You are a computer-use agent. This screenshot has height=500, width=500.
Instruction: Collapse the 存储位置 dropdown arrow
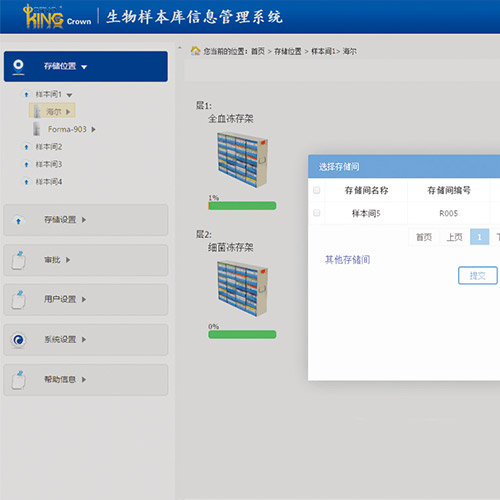click(84, 67)
